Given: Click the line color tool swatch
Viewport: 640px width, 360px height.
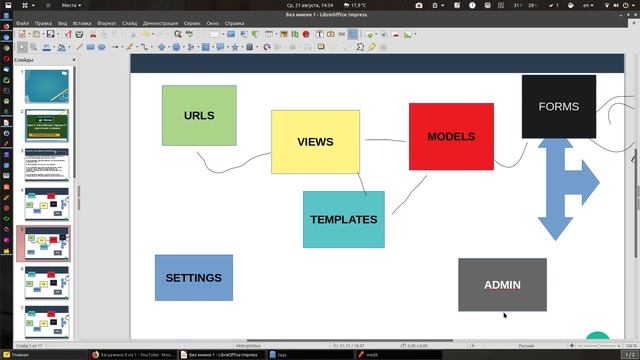Looking at the screenshot, I should coord(47,47).
